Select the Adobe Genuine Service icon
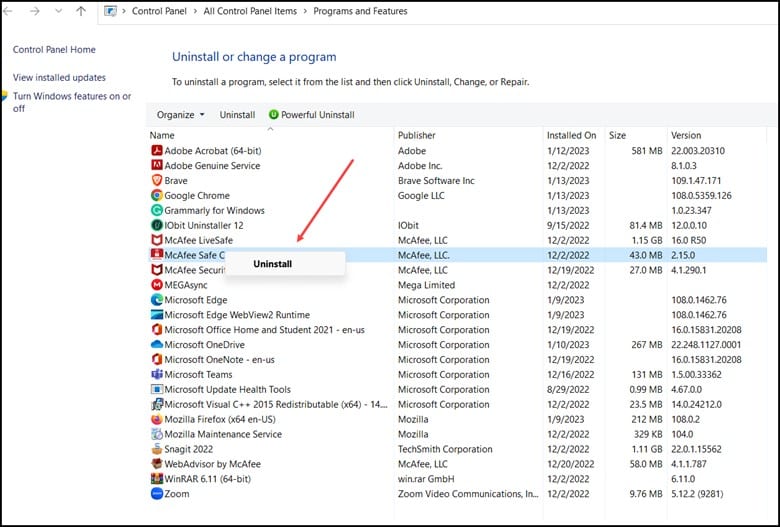 coord(157,165)
